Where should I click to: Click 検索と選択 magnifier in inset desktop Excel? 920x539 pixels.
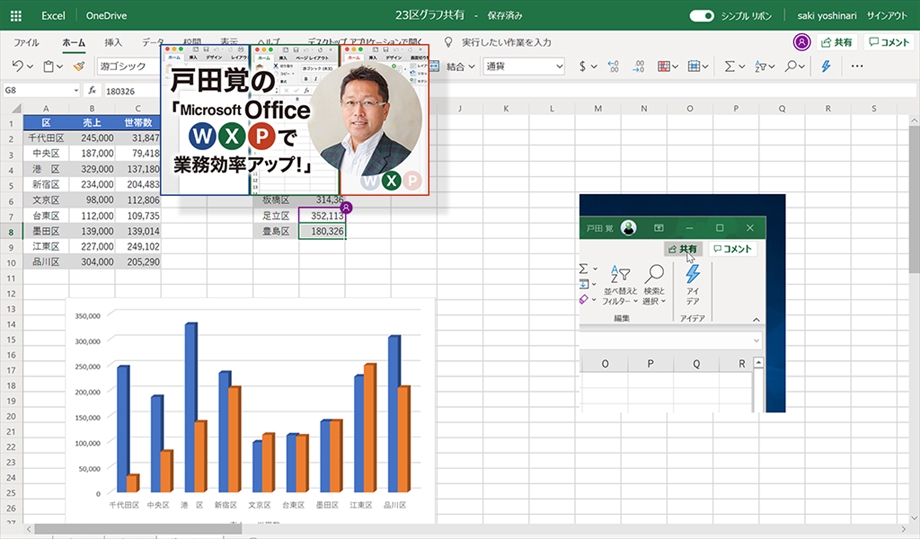(654, 284)
